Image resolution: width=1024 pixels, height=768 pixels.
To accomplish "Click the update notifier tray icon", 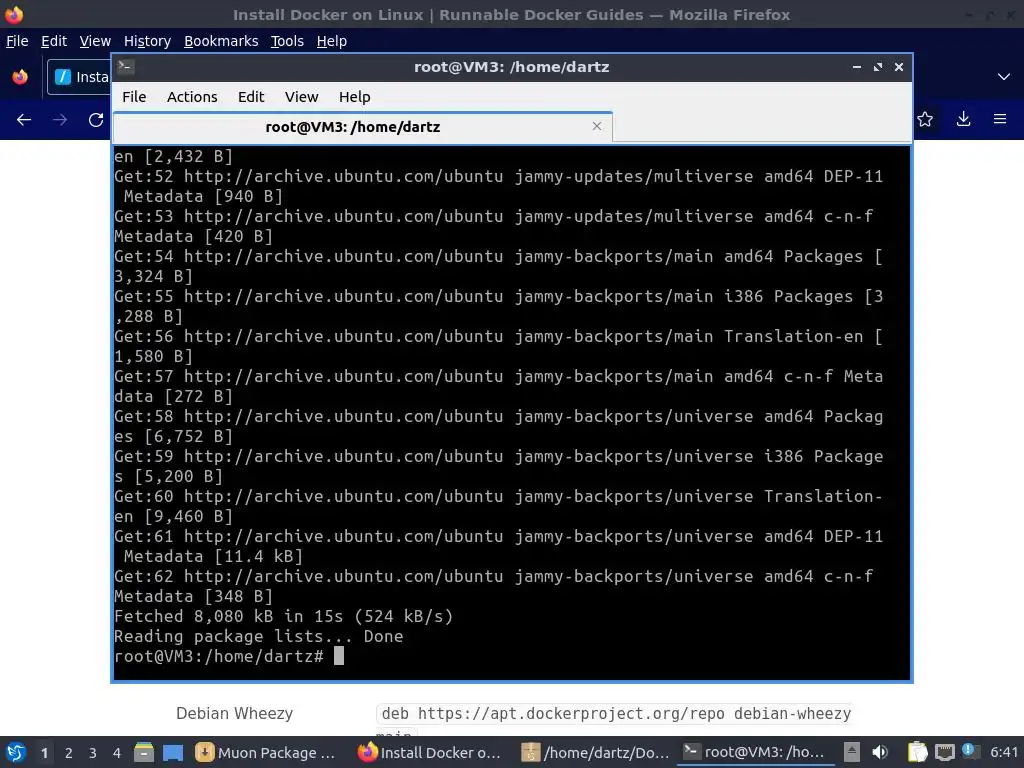I will point(970,751).
